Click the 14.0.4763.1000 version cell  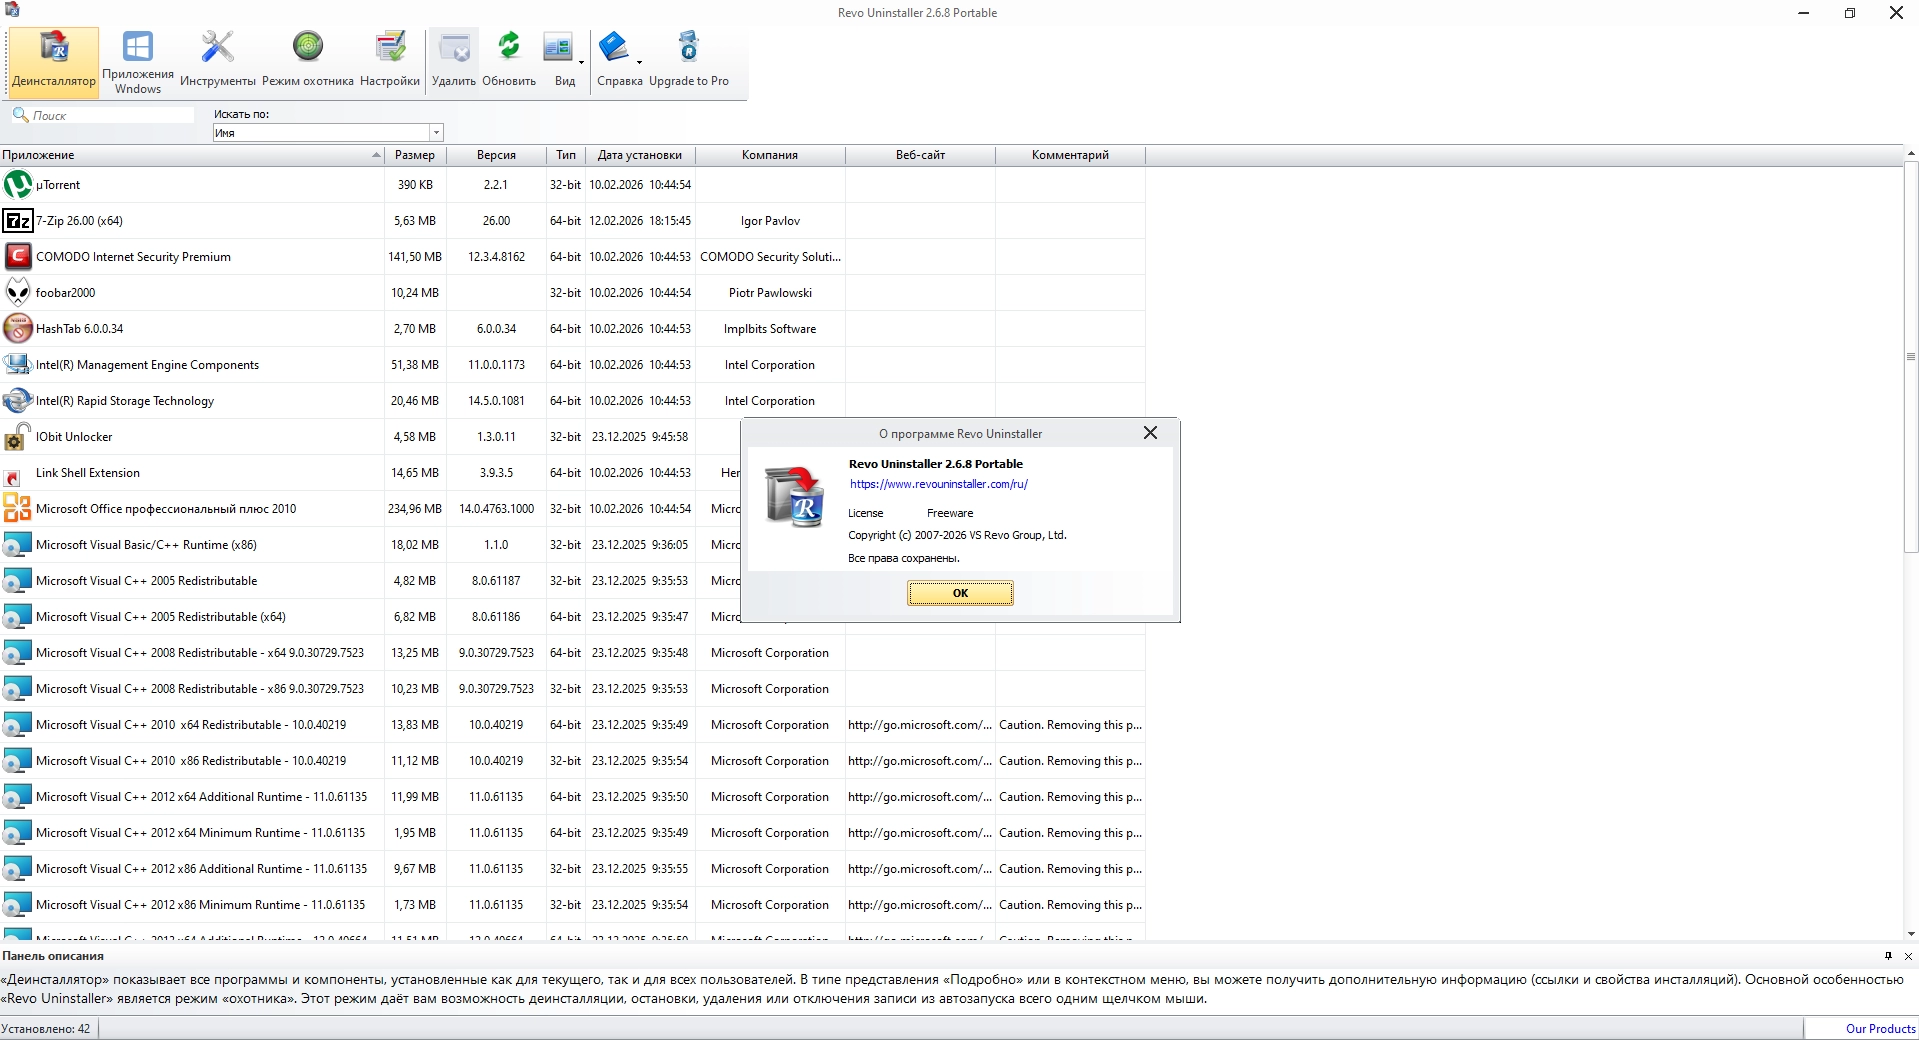pyautogui.click(x=496, y=509)
